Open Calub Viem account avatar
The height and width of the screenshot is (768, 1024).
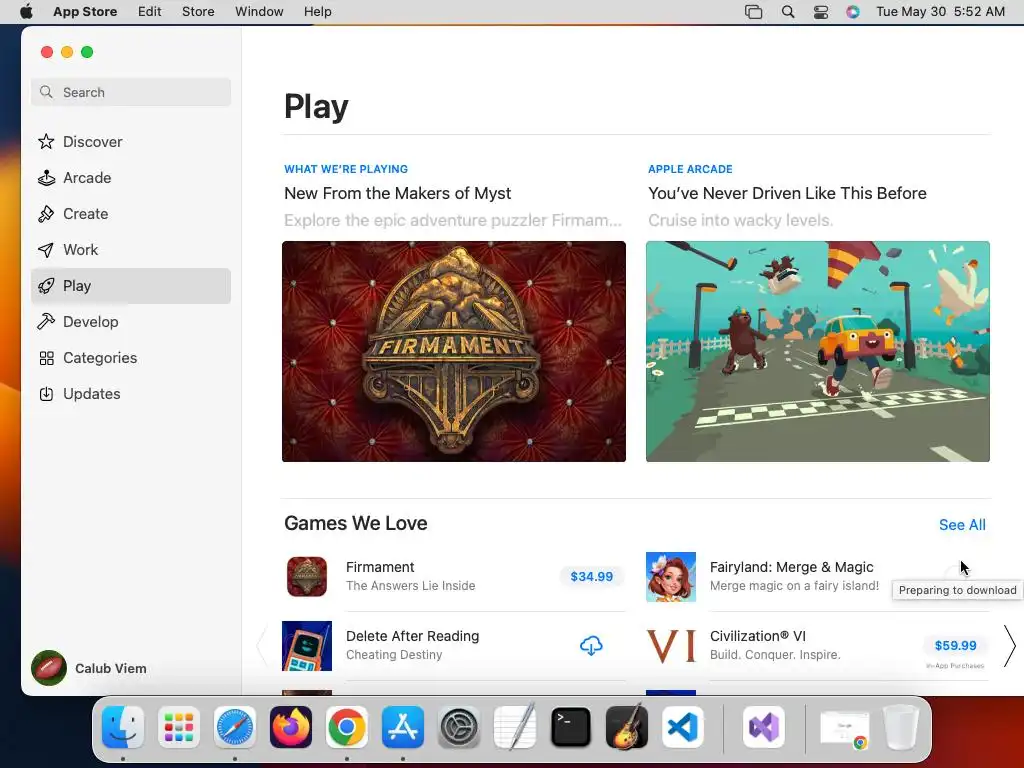tap(49, 668)
